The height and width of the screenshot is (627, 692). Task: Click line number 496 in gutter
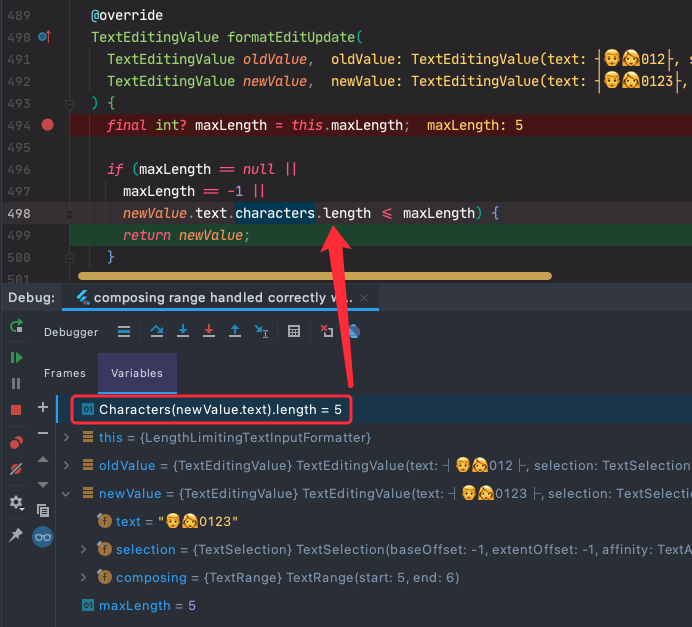point(19,169)
